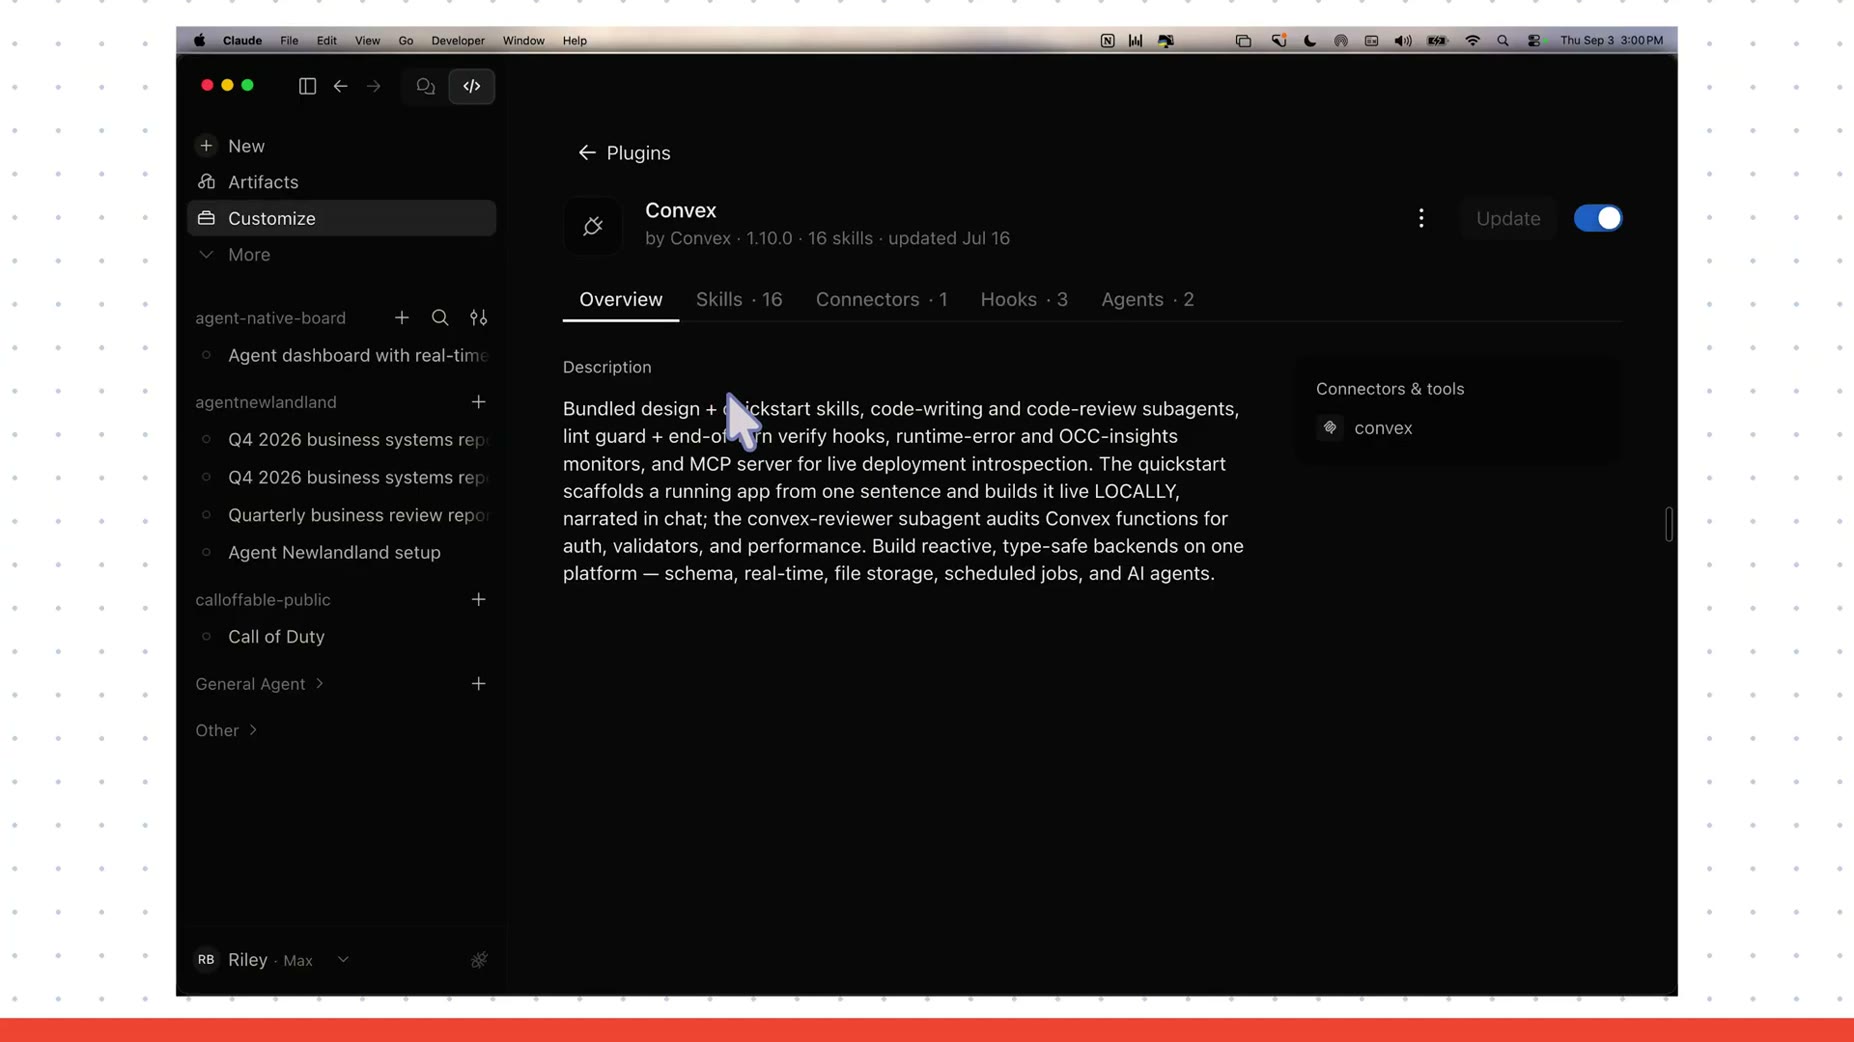Open the Convex plugin more options menu
The width and height of the screenshot is (1854, 1042).
click(1421, 218)
